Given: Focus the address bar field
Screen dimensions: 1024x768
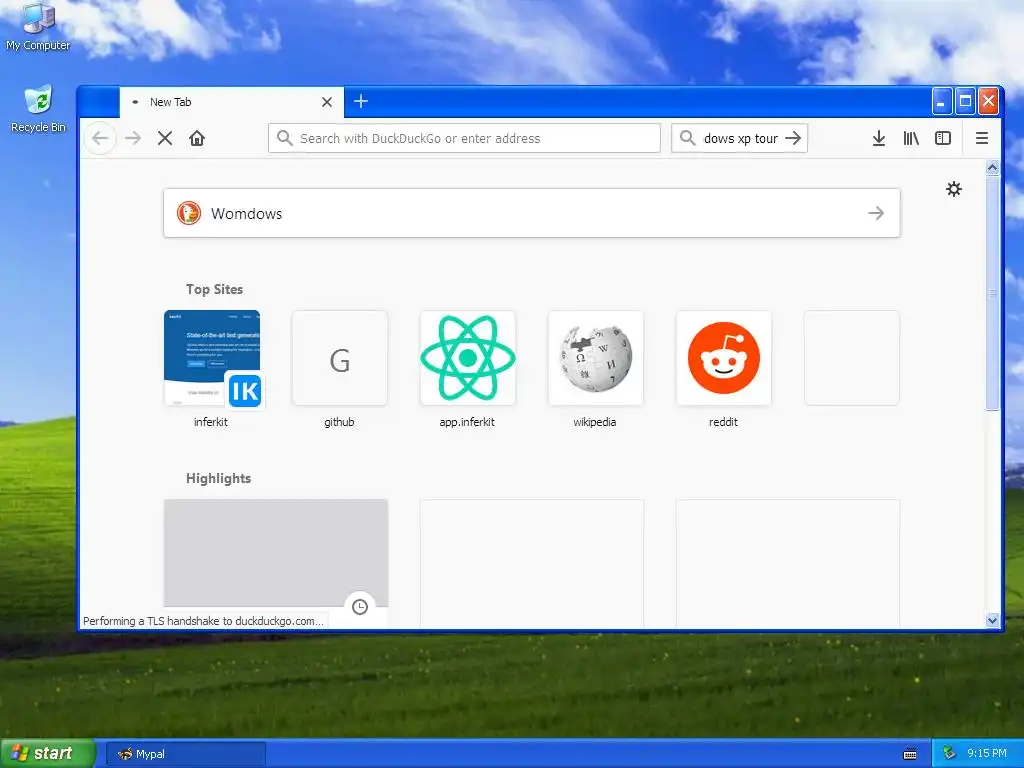Looking at the screenshot, I should (x=464, y=138).
